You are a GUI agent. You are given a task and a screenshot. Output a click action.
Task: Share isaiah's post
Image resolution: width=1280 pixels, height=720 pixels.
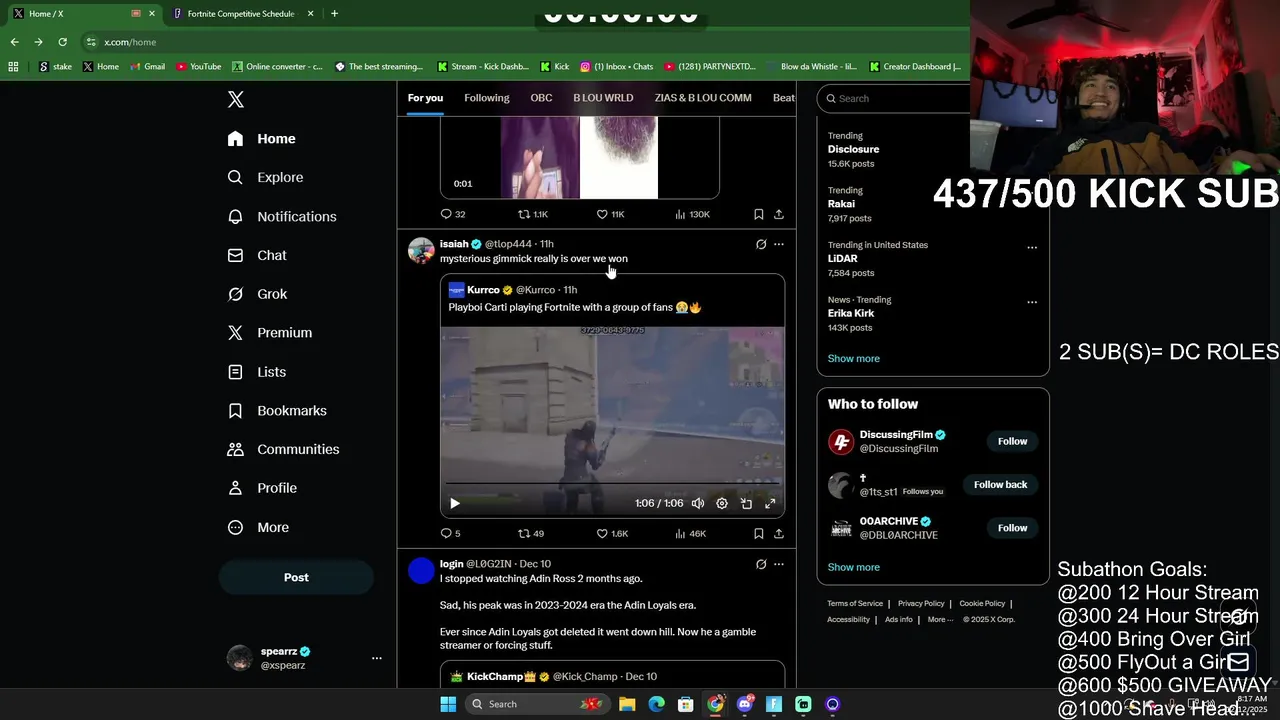pyautogui.click(x=779, y=534)
